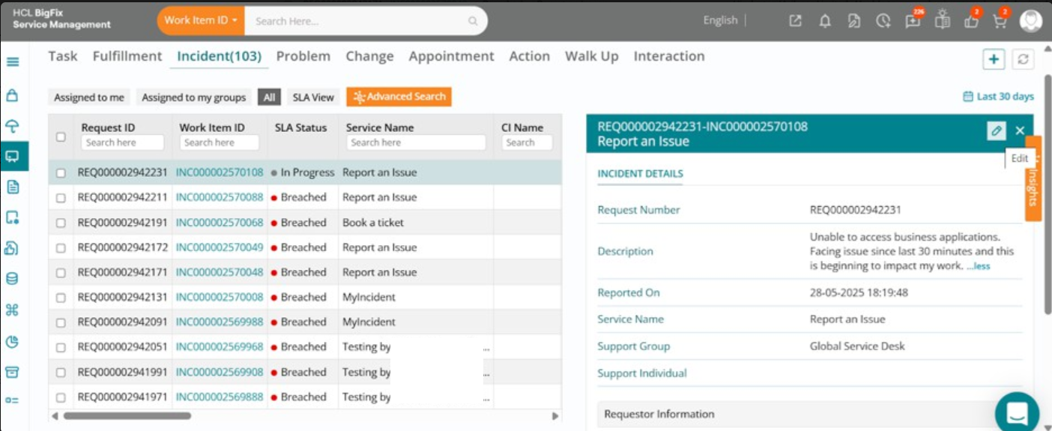Open the notifications bell icon
Screen dimensions: 1052x431
pos(825,21)
